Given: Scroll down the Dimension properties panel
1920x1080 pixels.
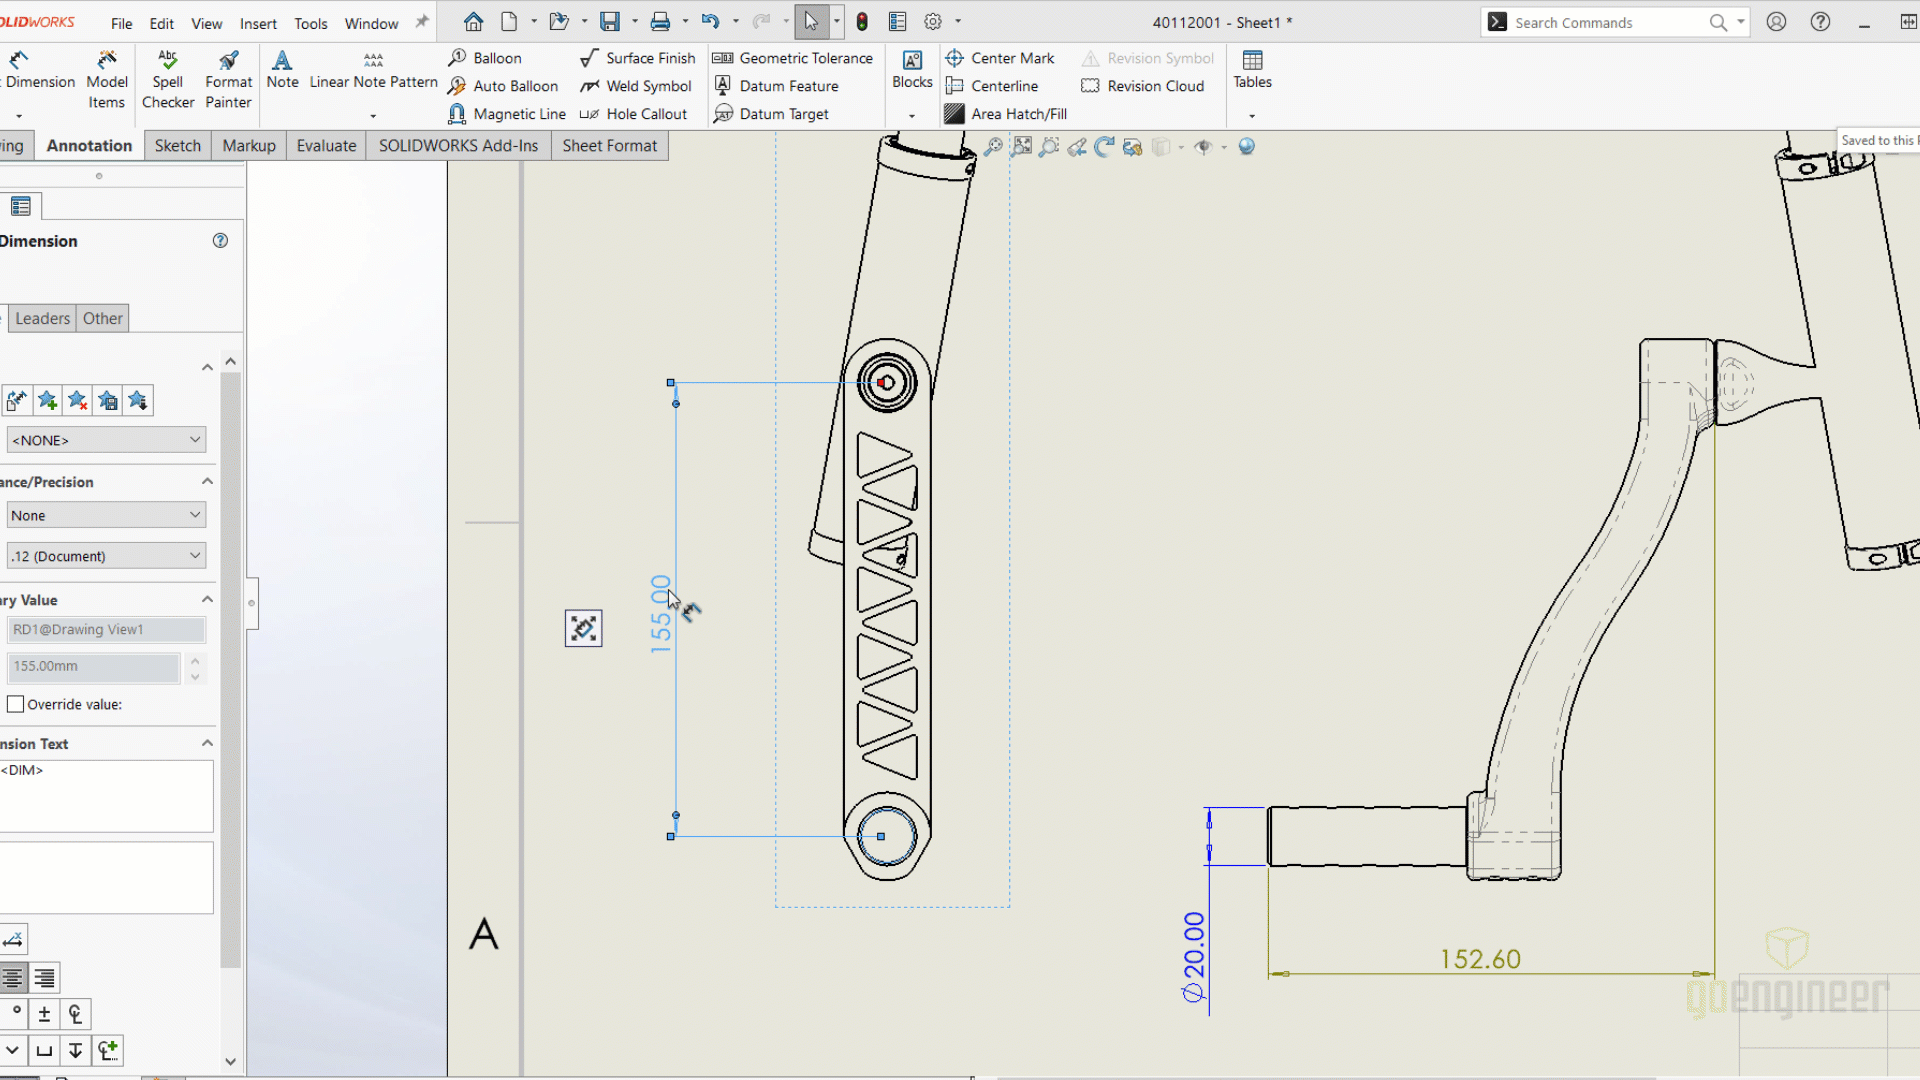Looking at the screenshot, I should tap(231, 1062).
